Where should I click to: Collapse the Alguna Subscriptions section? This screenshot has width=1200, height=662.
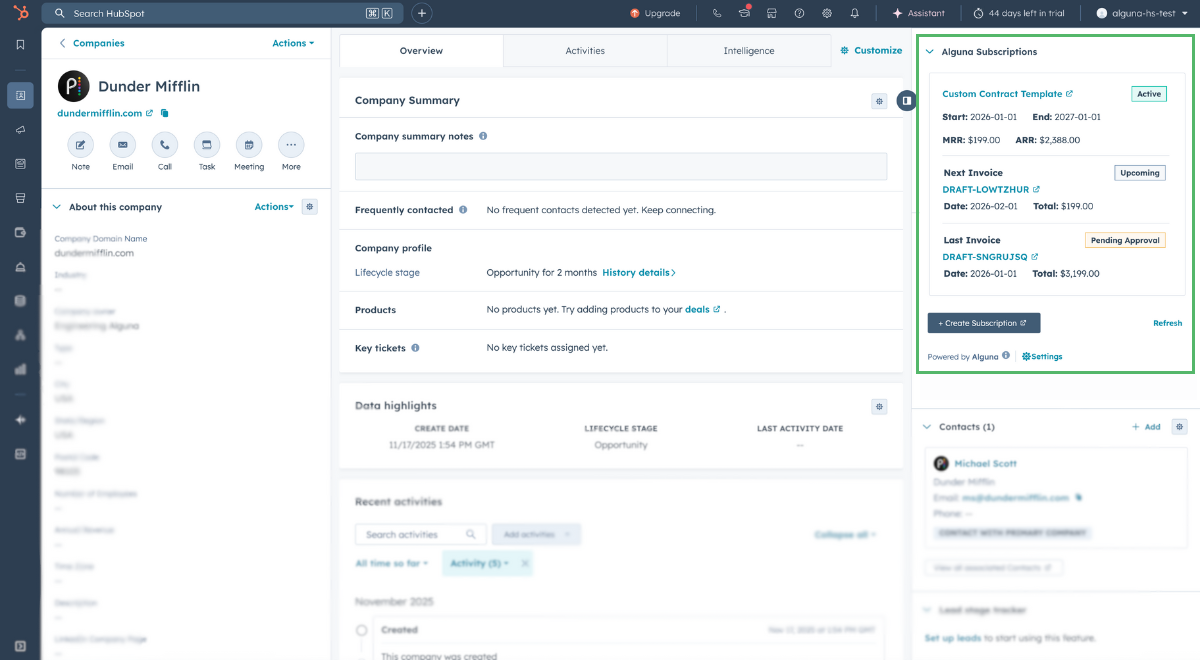[x=930, y=52]
